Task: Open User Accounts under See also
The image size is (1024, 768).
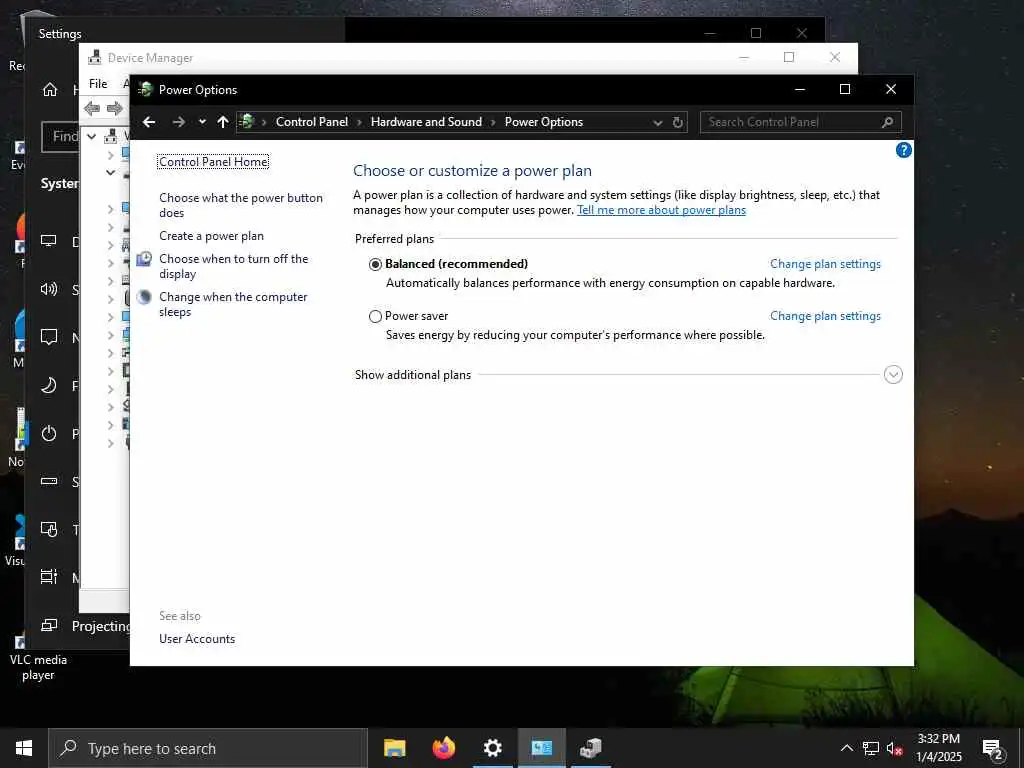Action: click(197, 639)
